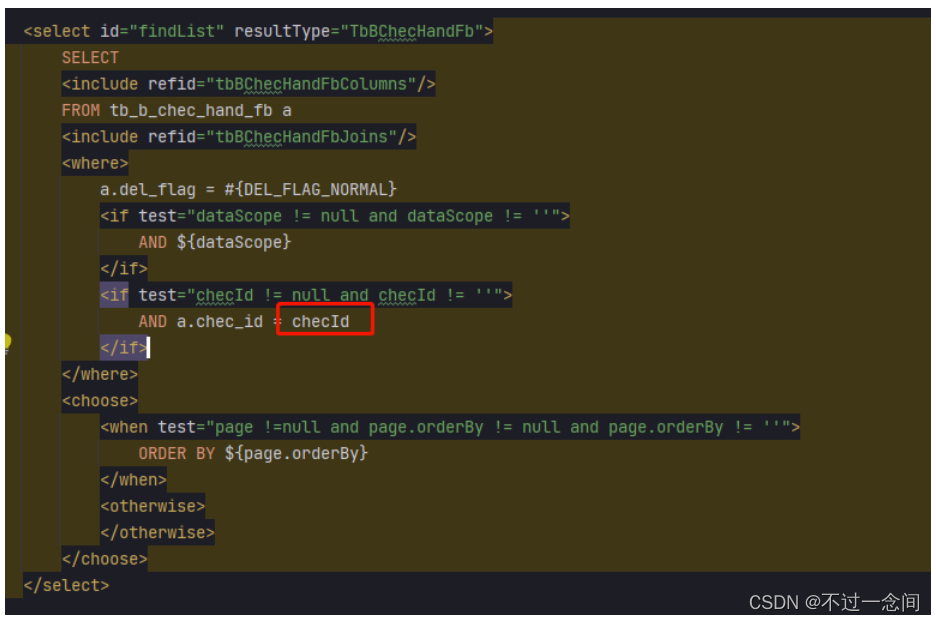
Task: Click the closing </where> tag
Action: click(100, 374)
